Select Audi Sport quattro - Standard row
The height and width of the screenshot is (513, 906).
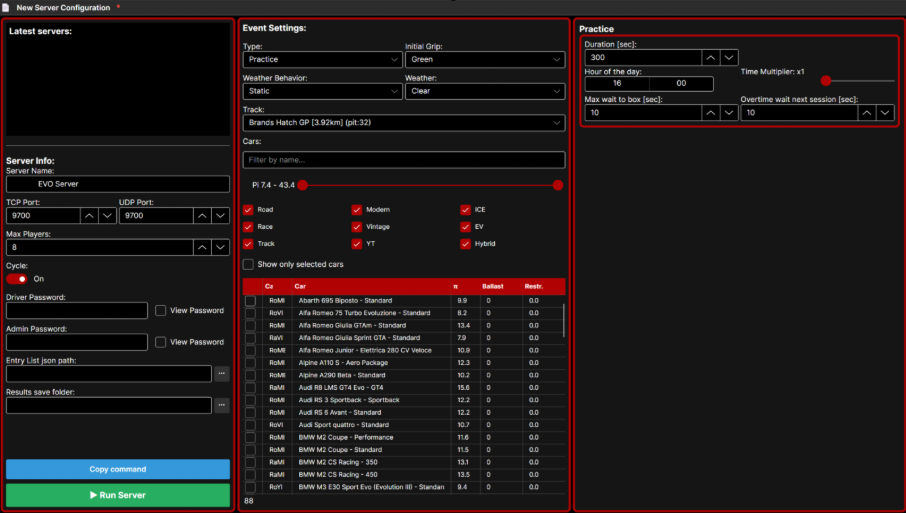point(404,425)
